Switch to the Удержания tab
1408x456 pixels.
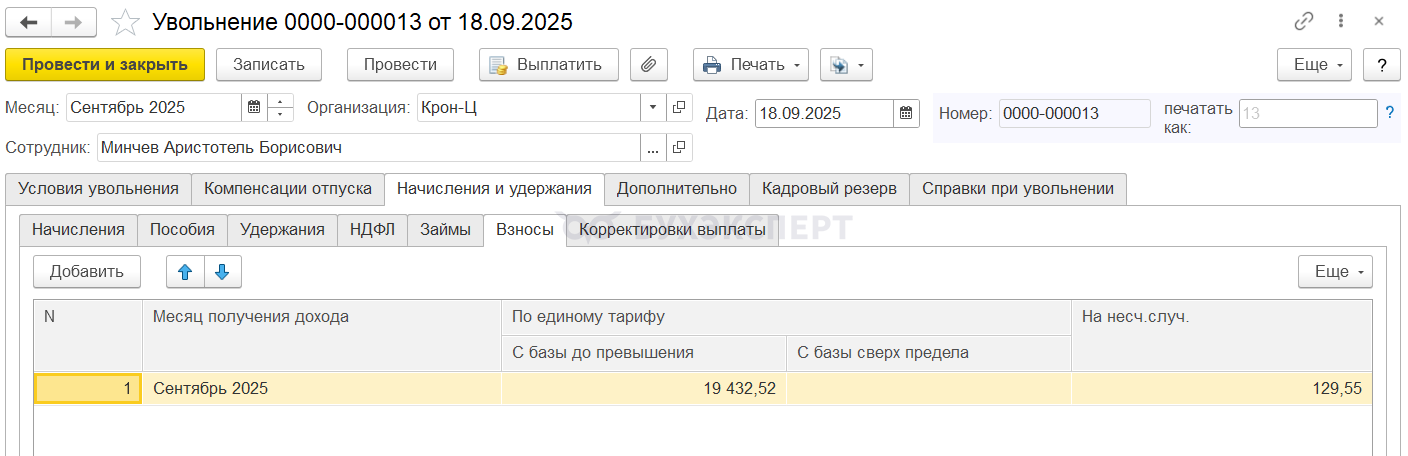point(282,229)
